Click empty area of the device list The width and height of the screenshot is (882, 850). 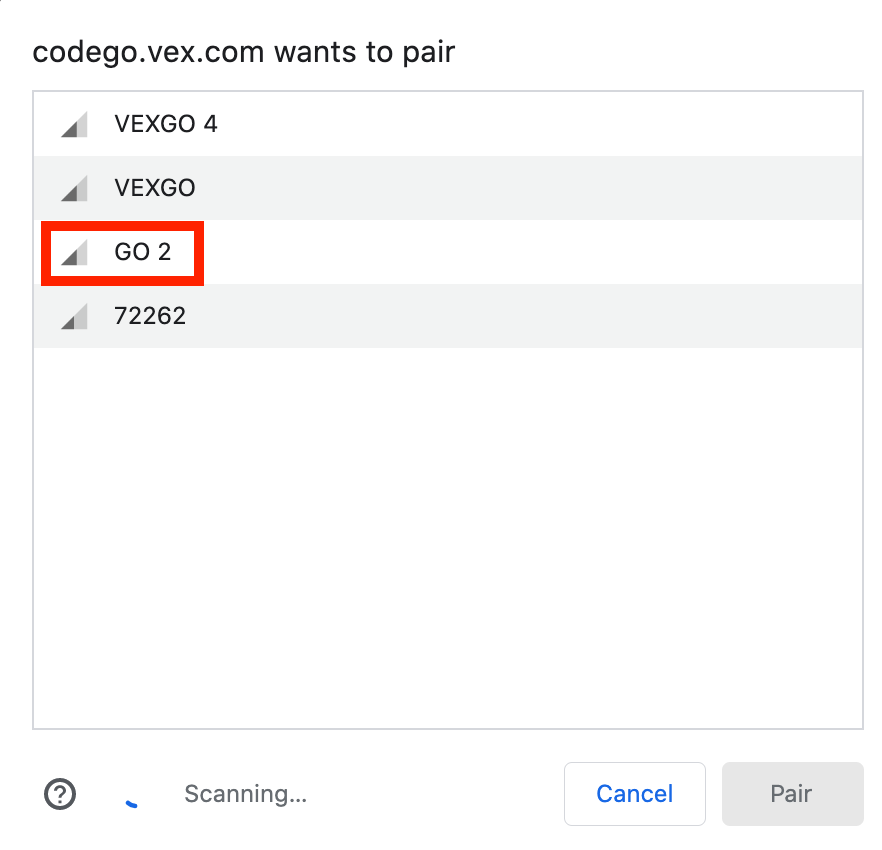(448, 537)
